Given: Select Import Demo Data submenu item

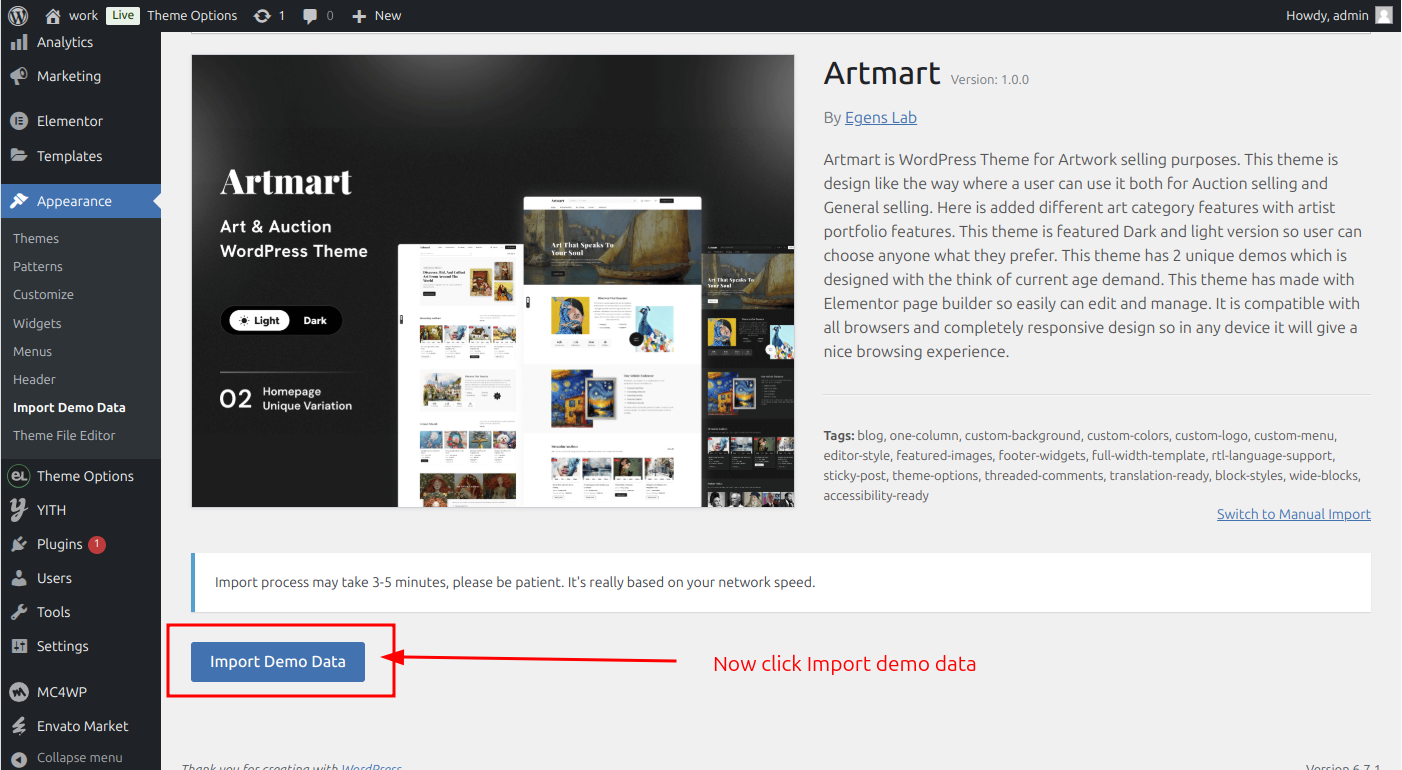Looking at the screenshot, I should (x=69, y=408).
